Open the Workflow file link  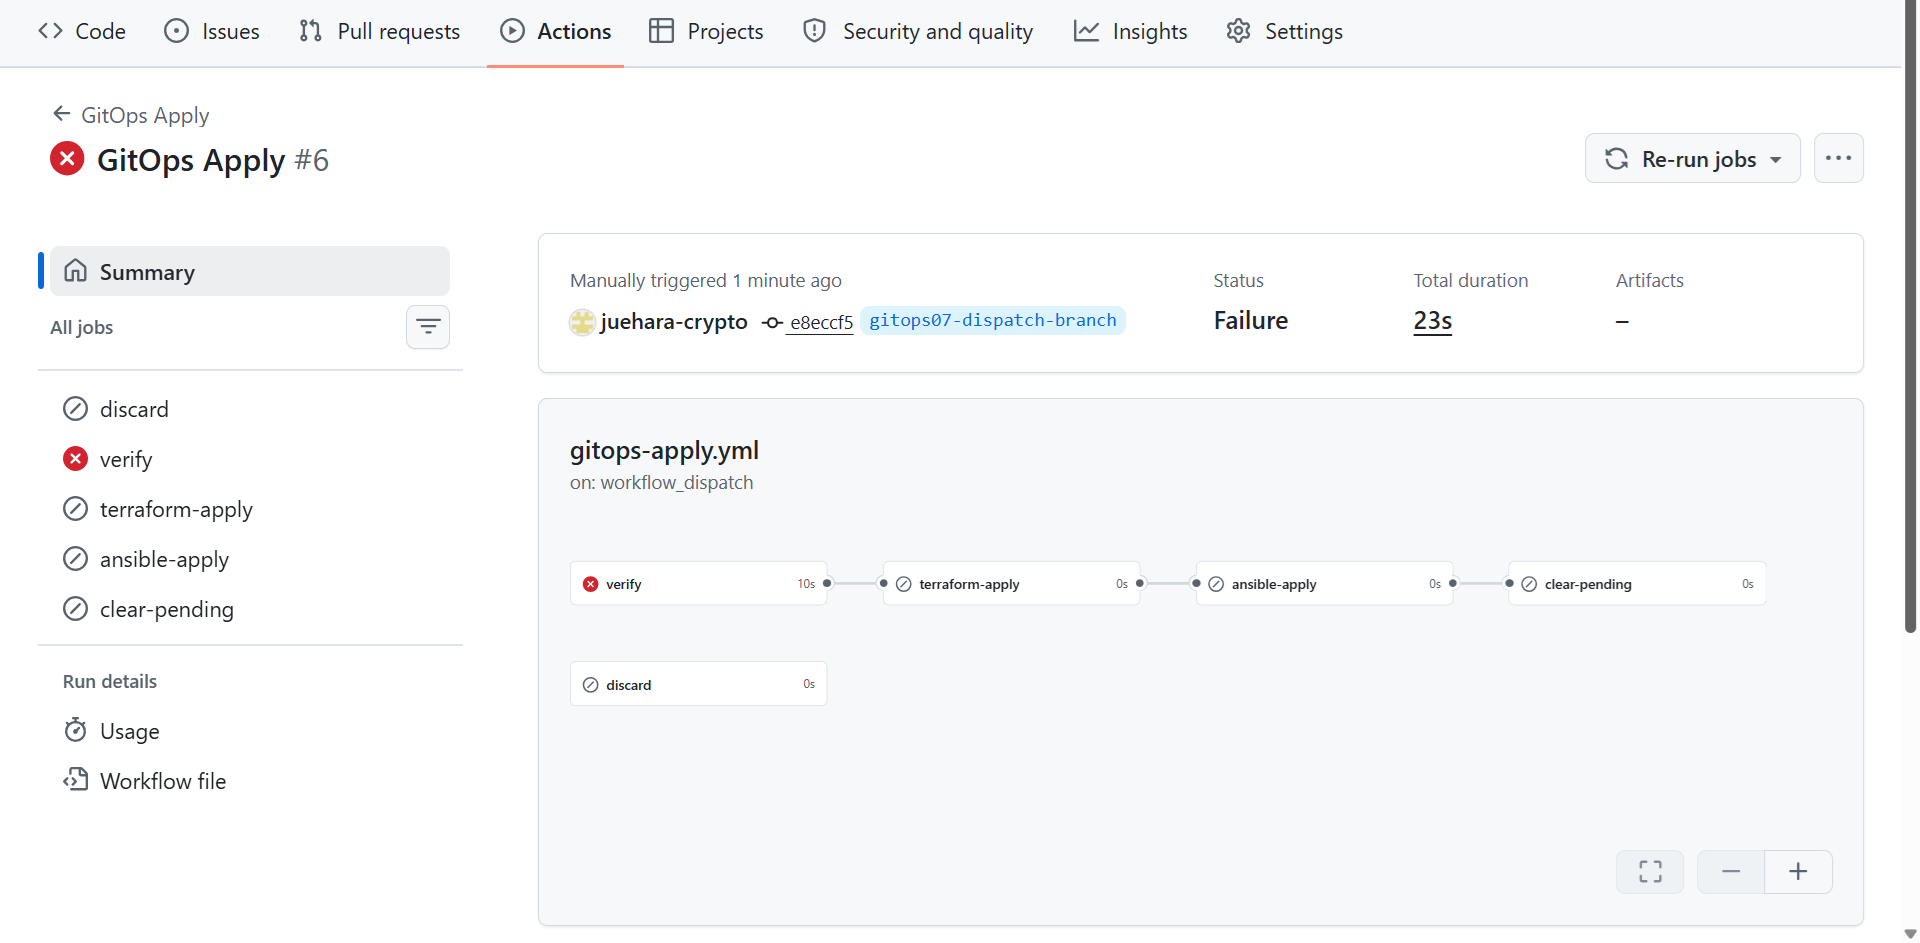coord(250,781)
